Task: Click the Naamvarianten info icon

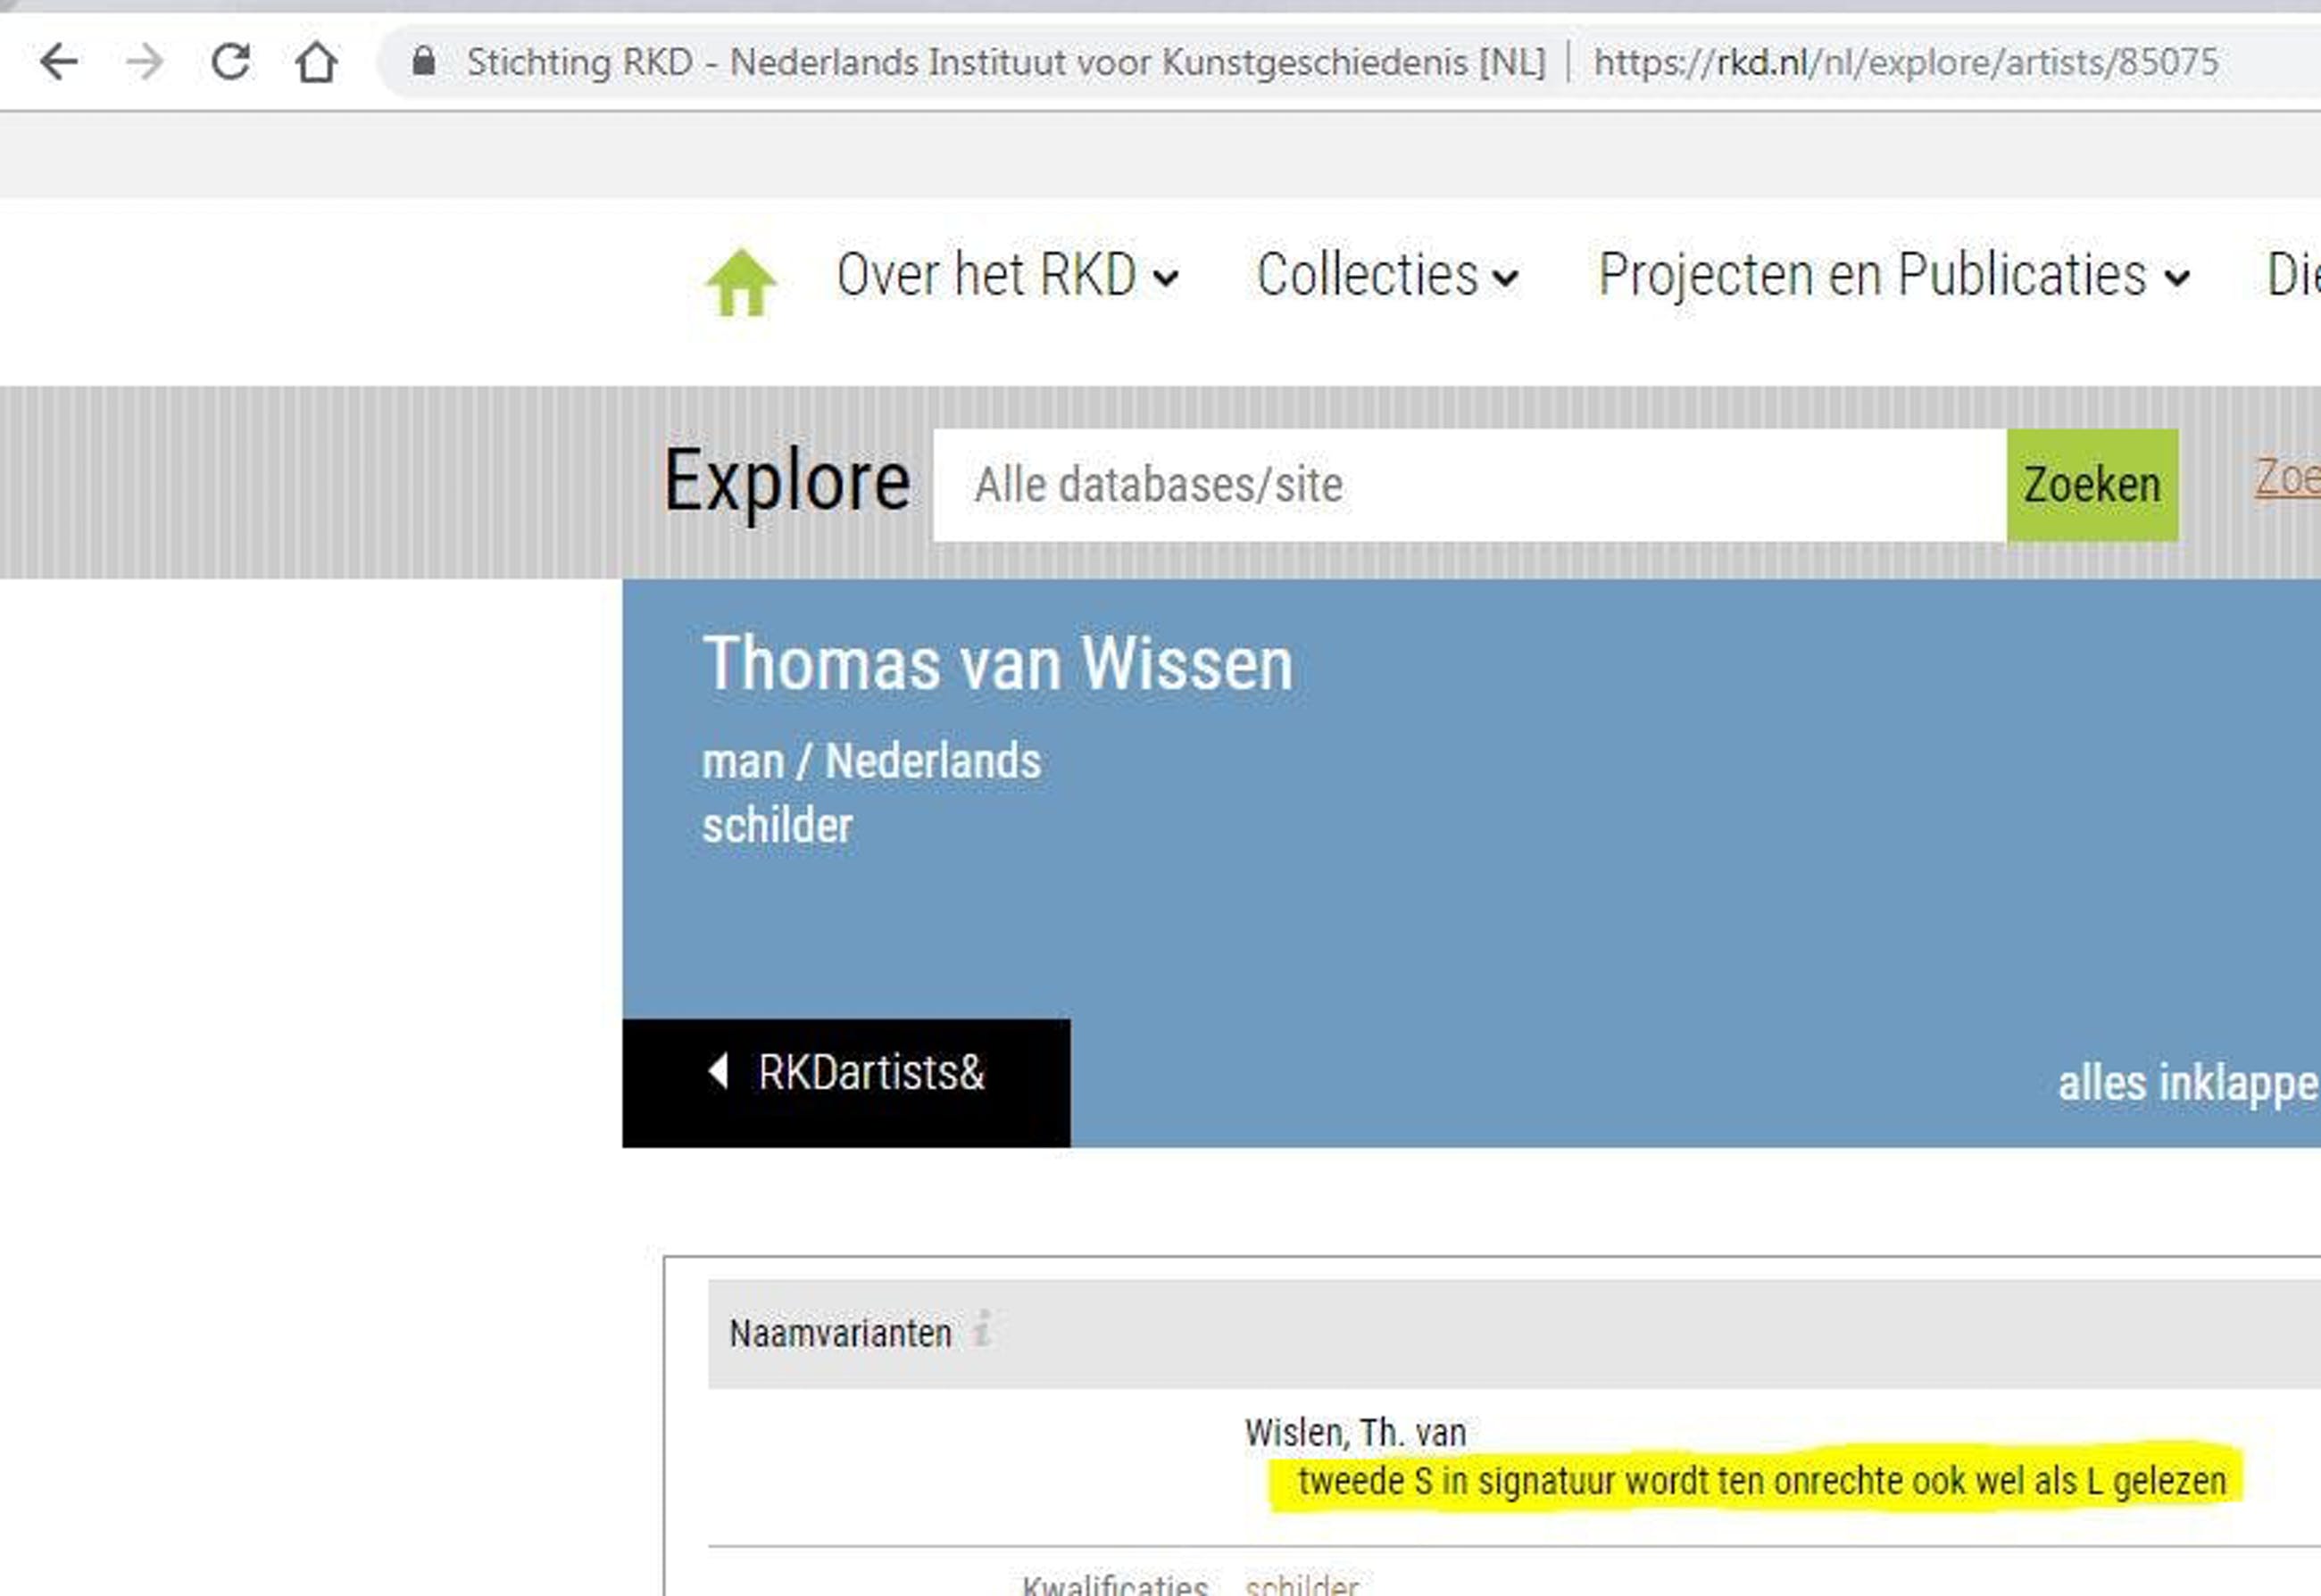Action: click(x=982, y=1329)
